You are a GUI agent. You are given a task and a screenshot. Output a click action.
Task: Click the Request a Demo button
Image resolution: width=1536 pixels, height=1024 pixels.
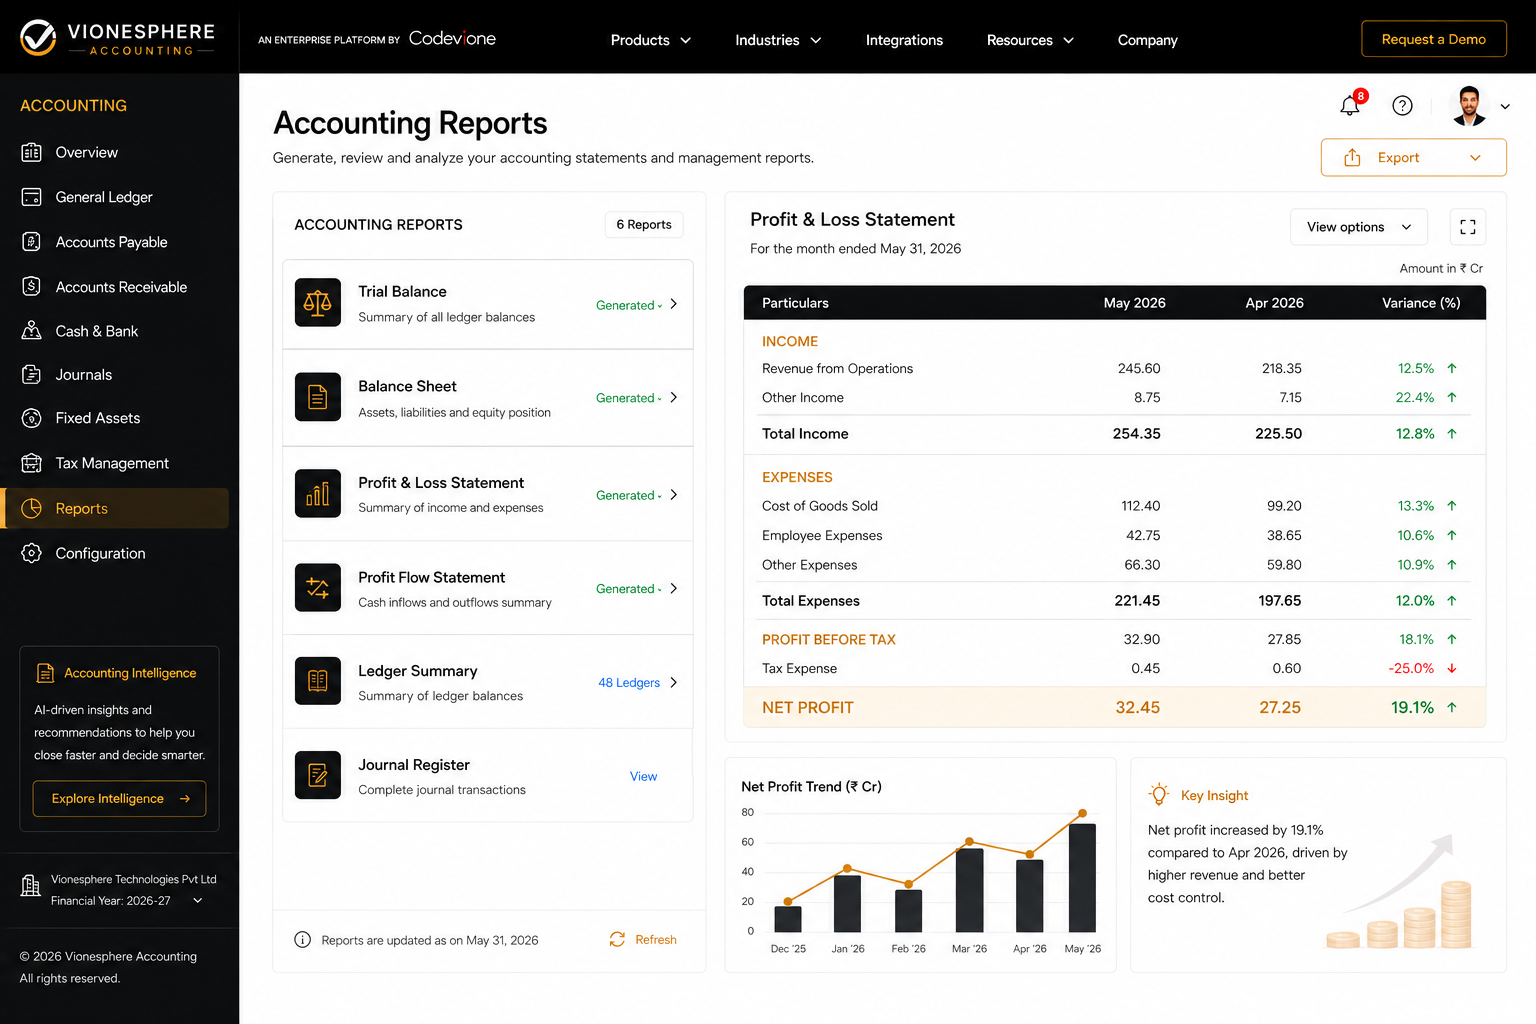tap(1433, 39)
